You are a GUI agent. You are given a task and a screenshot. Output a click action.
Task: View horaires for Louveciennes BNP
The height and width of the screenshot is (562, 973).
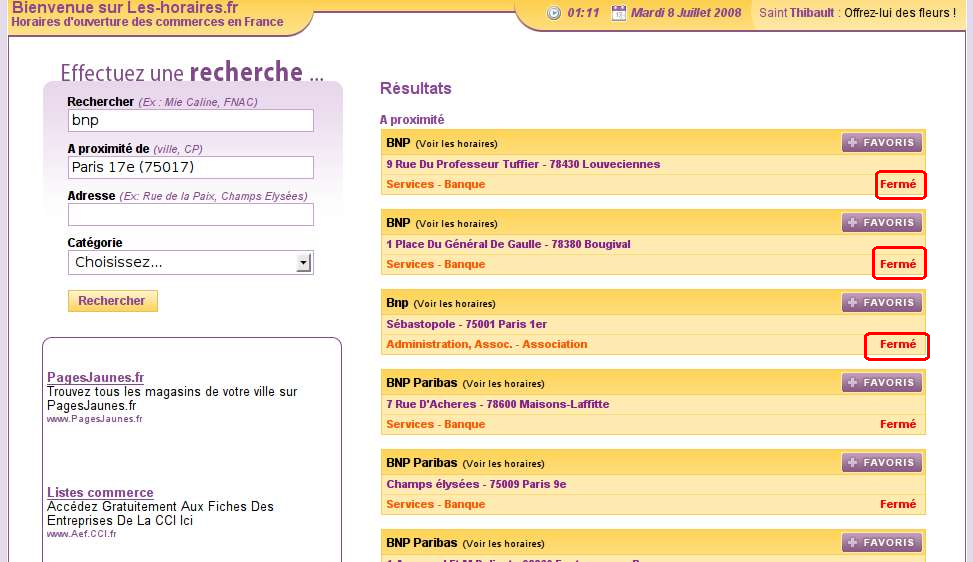(456, 144)
